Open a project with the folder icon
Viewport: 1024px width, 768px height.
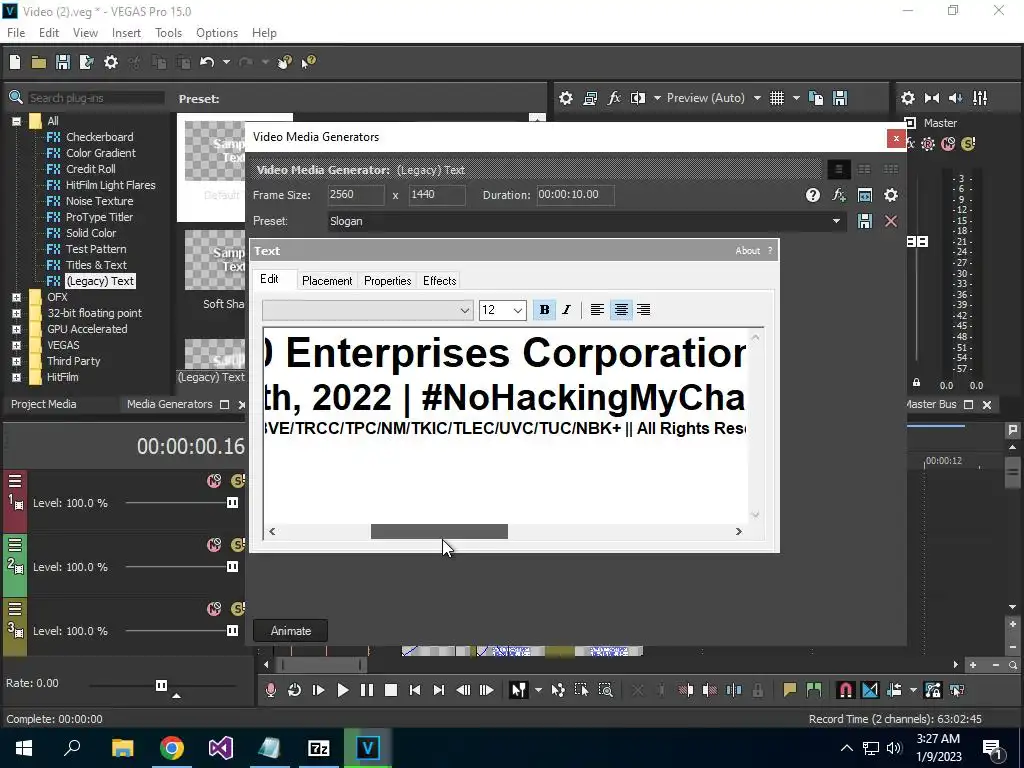click(x=39, y=62)
